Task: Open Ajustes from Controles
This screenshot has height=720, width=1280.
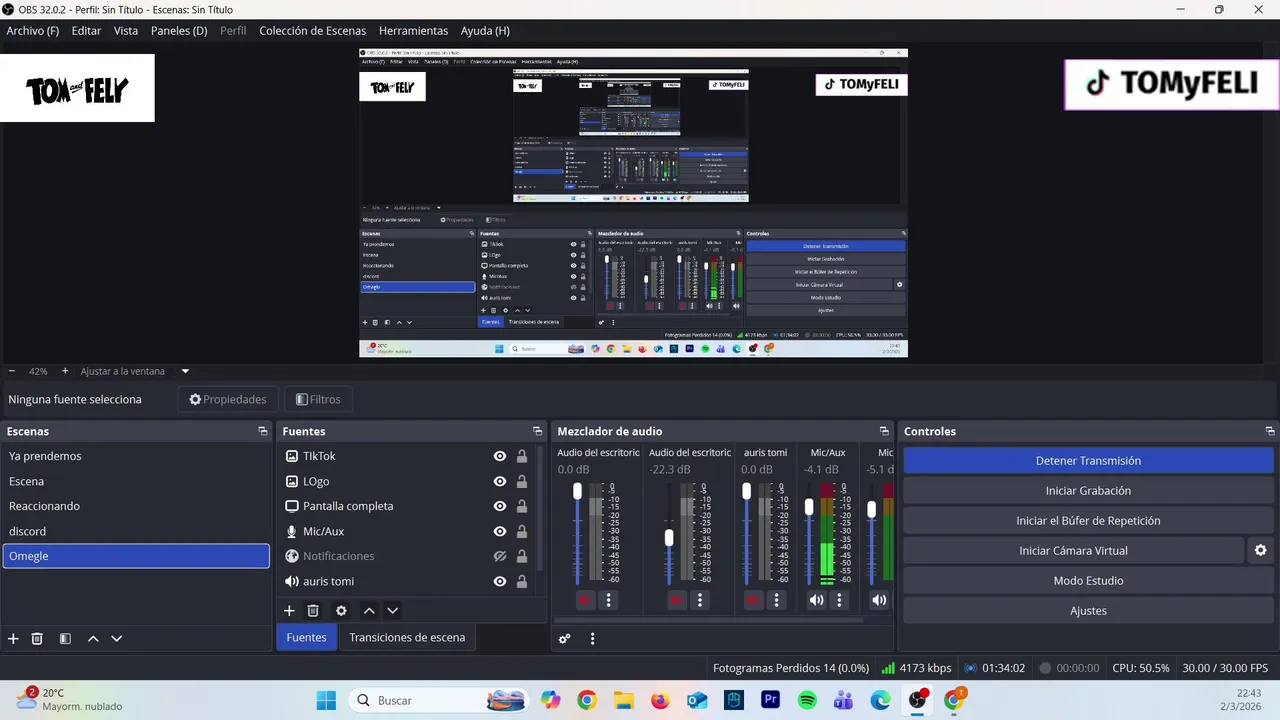Action: [x=1088, y=611]
